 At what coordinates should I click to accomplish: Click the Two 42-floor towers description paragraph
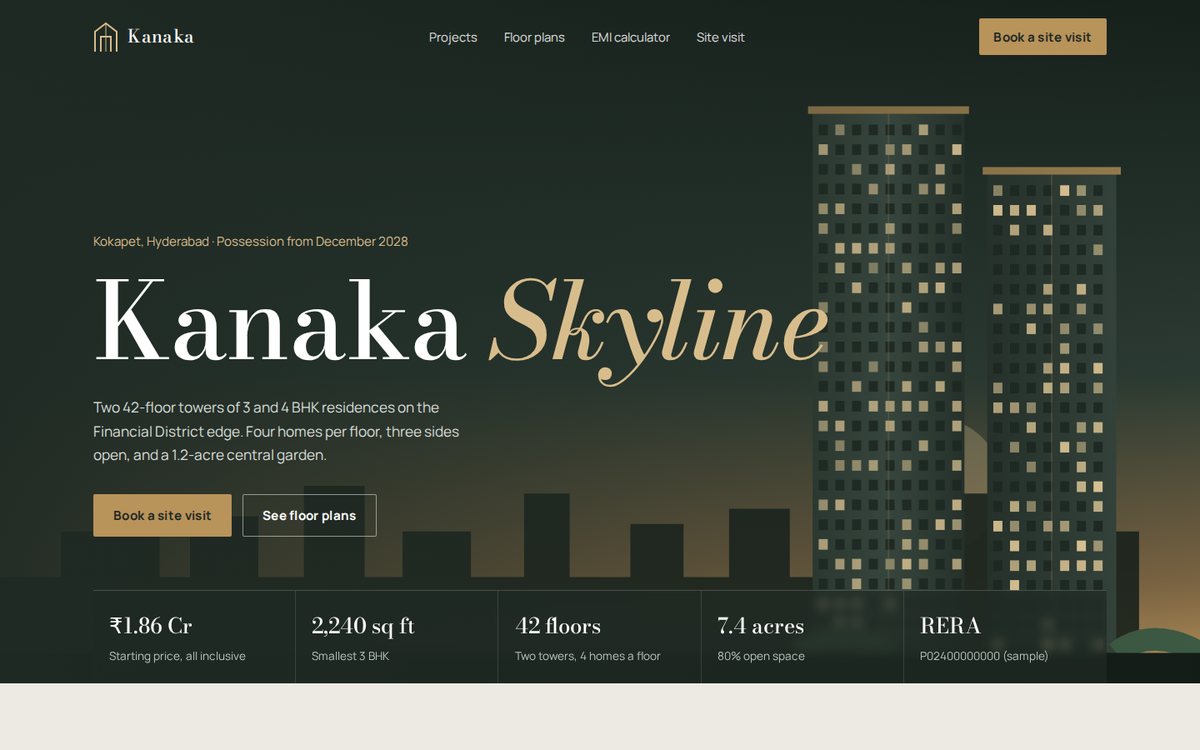coord(276,431)
